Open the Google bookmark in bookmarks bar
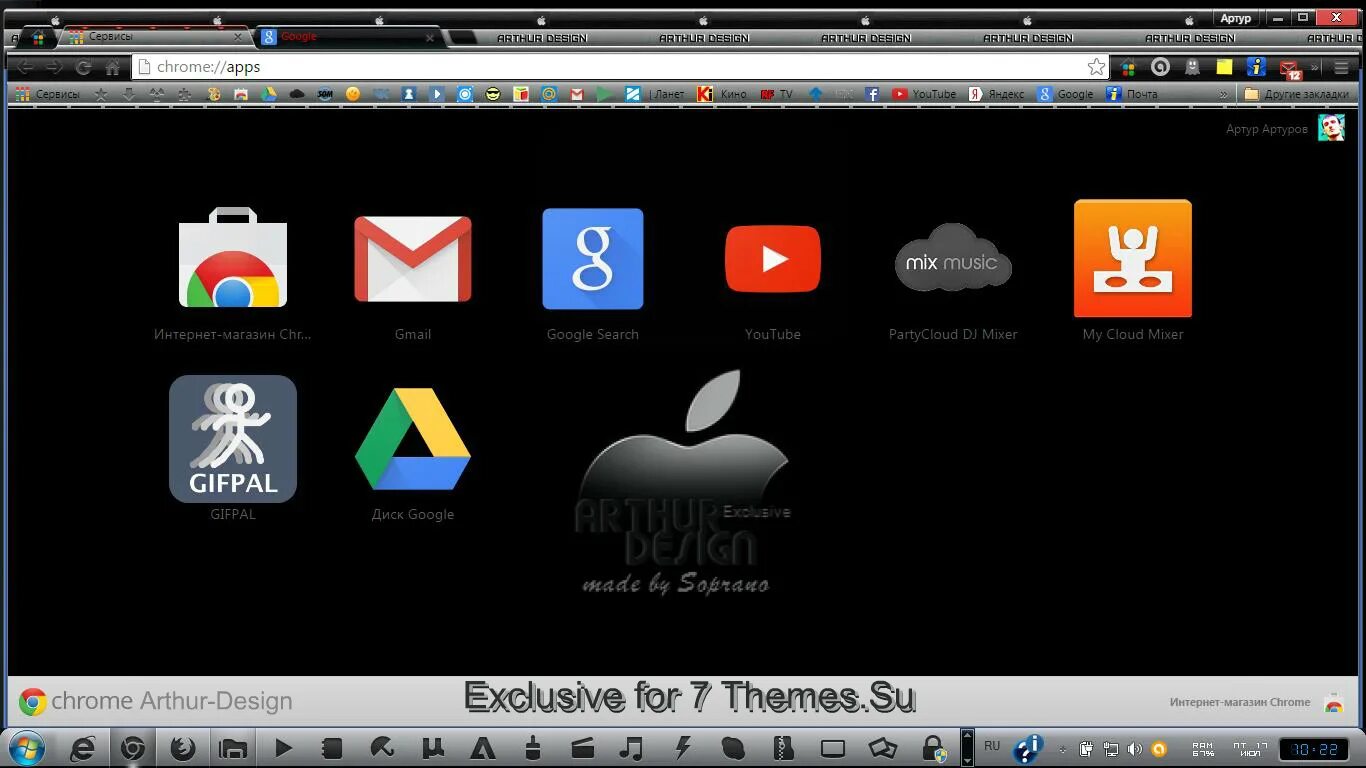 (1065, 94)
